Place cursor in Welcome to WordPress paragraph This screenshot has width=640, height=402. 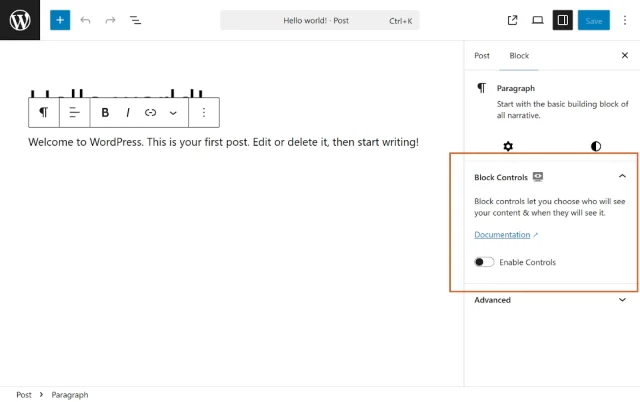coord(223,142)
